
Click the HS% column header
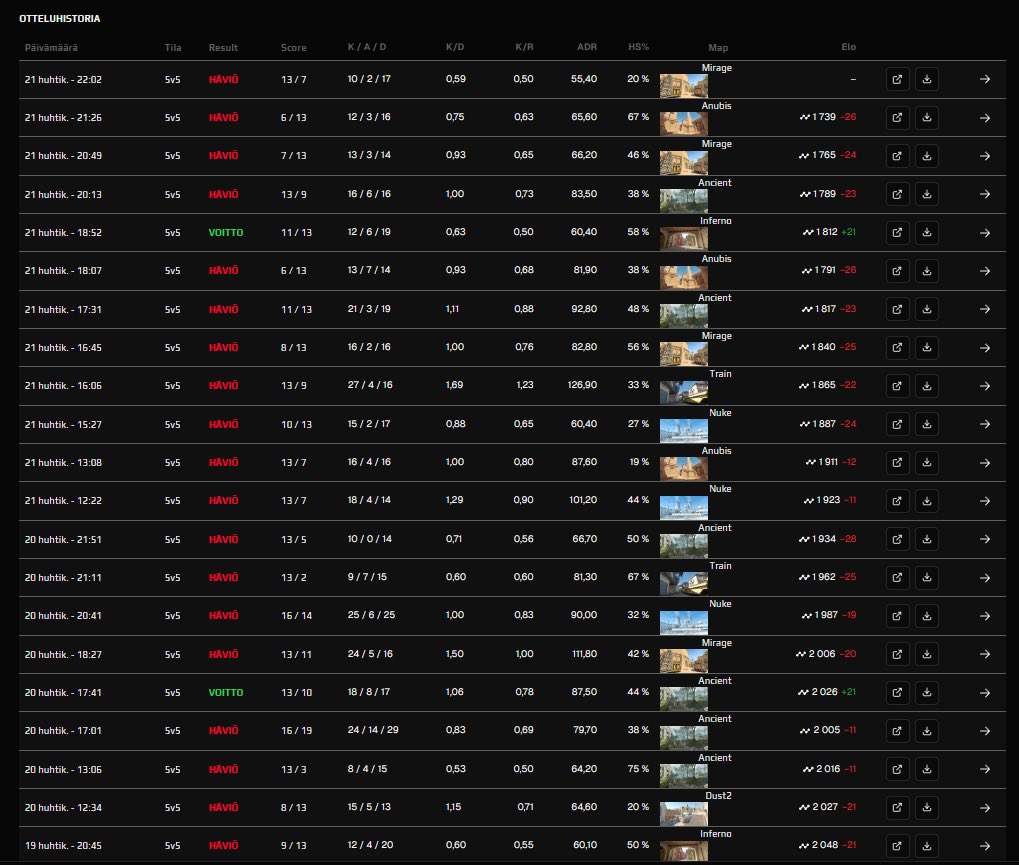pyautogui.click(x=638, y=47)
